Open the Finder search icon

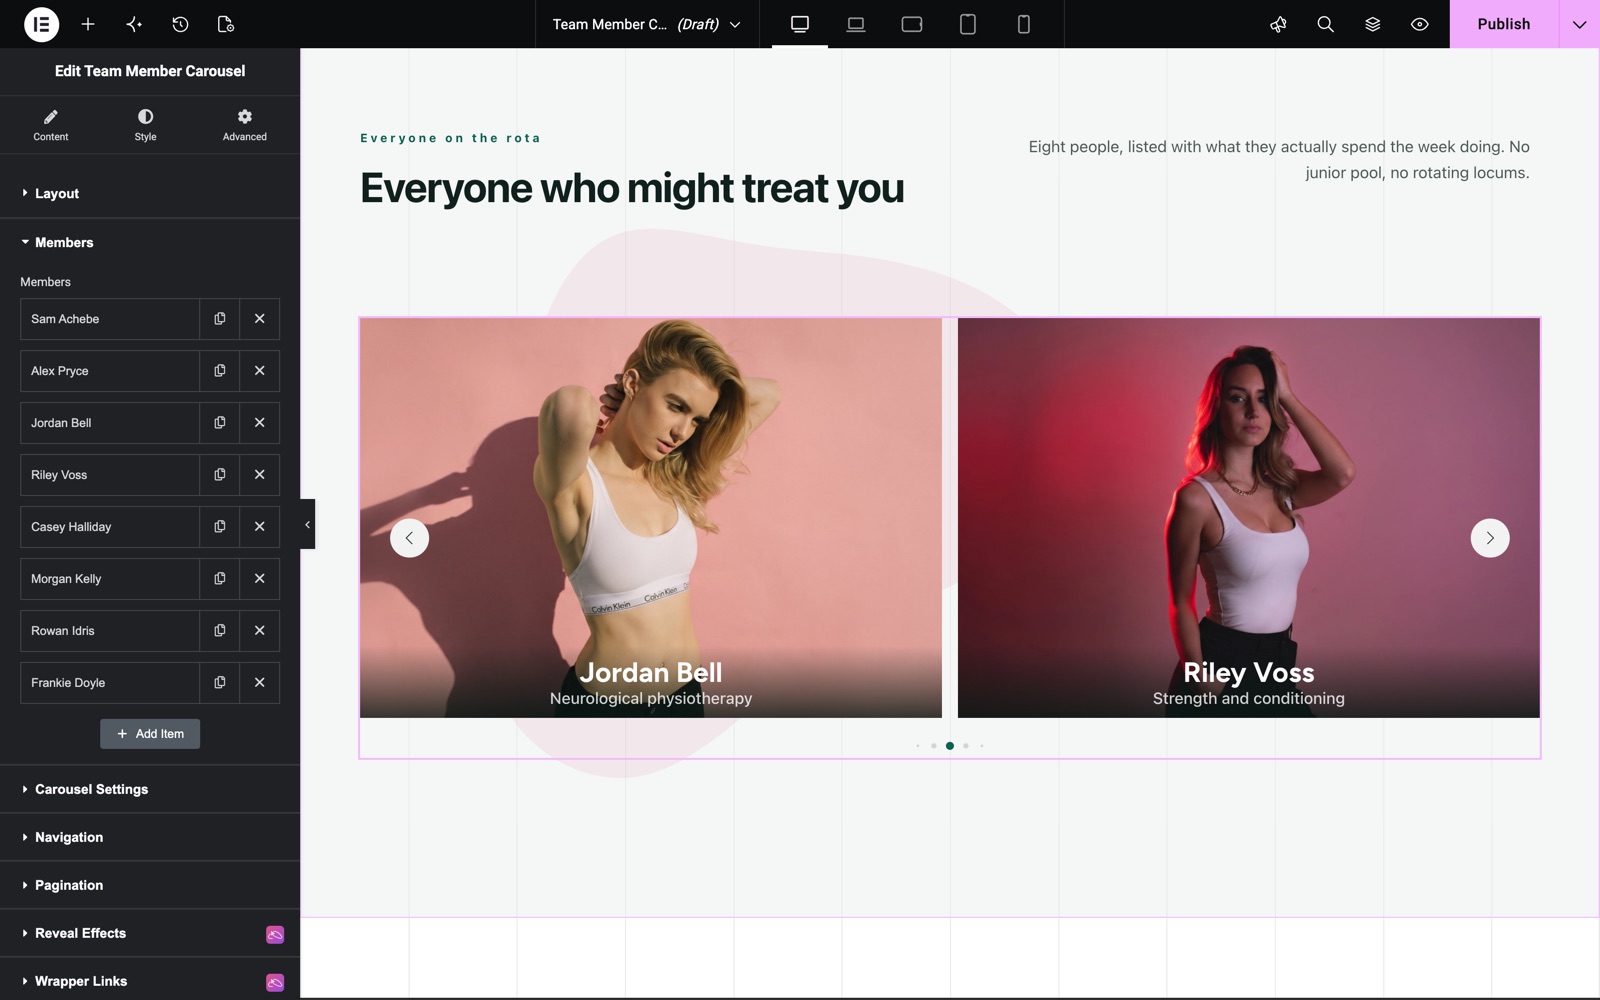click(1326, 24)
